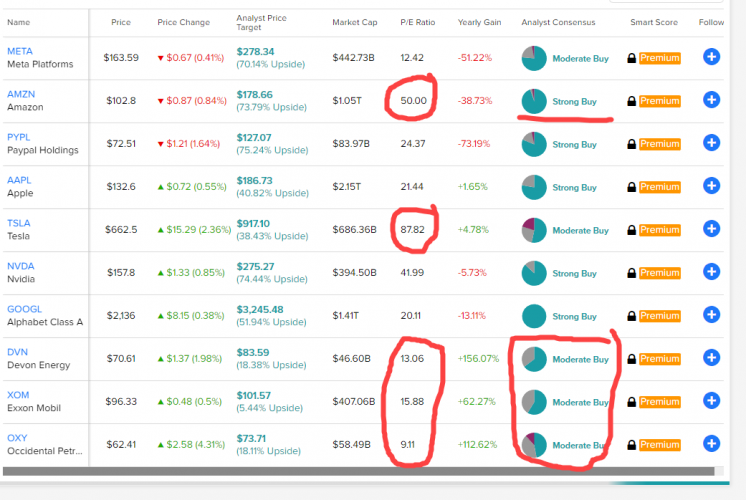Open the OXY ticker link
The width and height of the screenshot is (746, 500).
tap(17, 438)
